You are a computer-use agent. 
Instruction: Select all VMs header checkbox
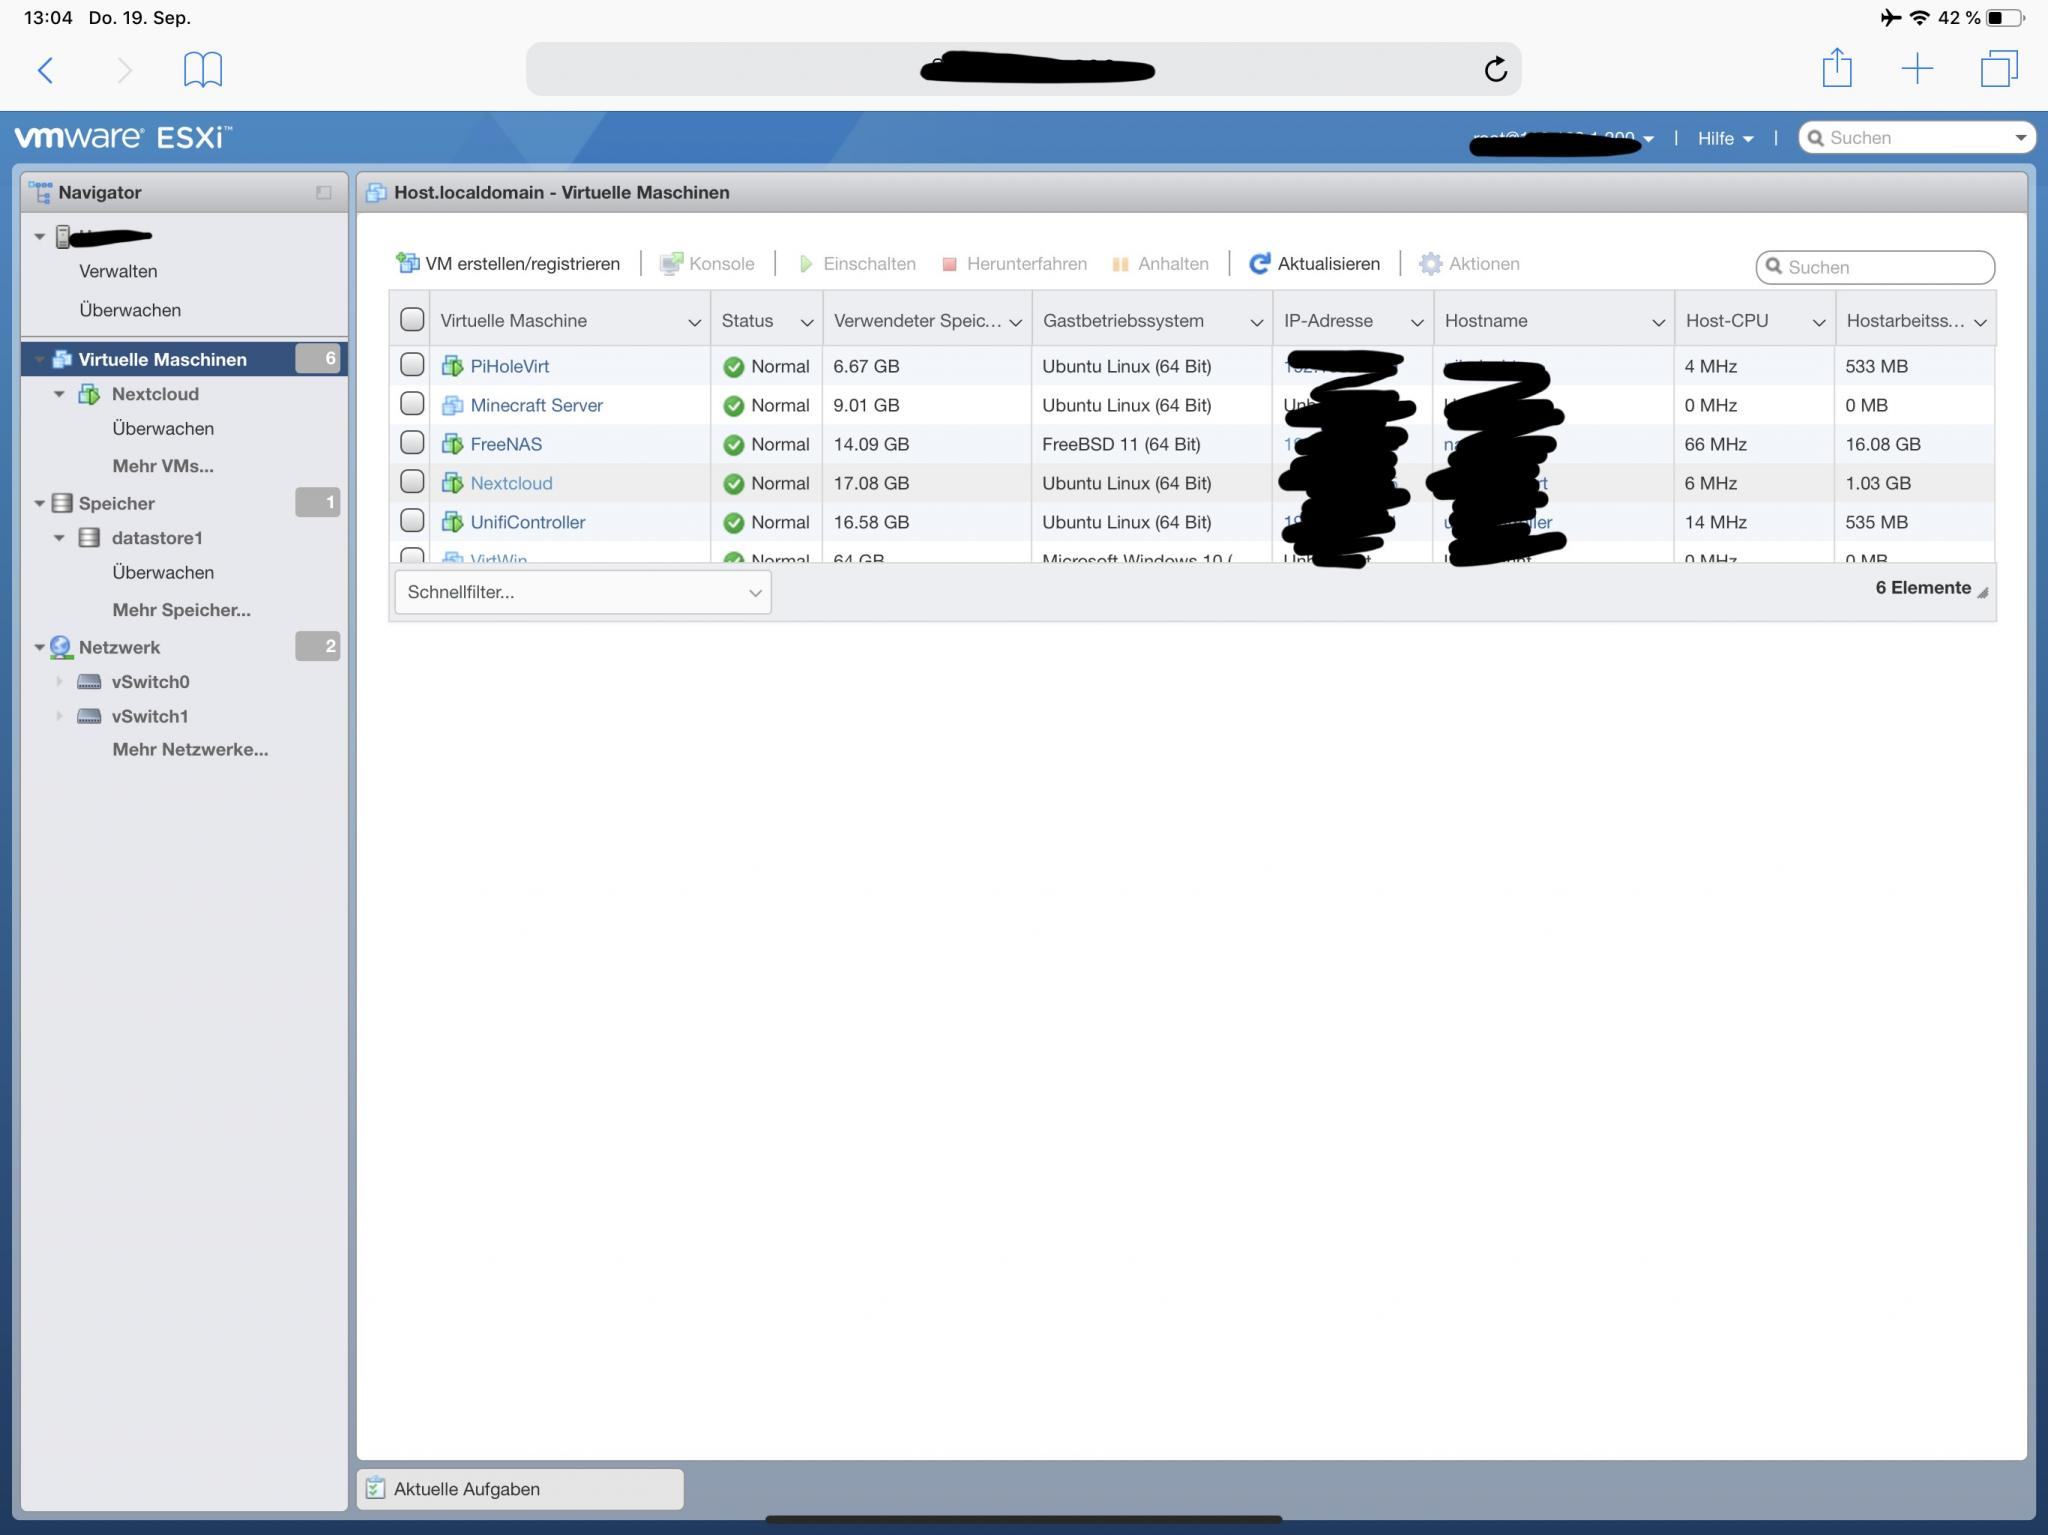point(412,319)
